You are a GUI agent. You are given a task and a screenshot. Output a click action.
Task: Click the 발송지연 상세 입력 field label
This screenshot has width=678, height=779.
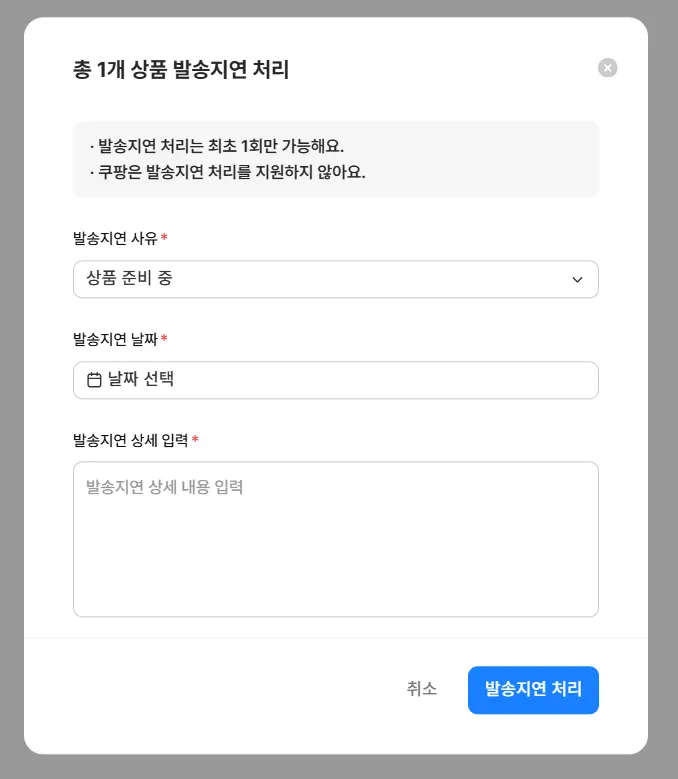click(130, 440)
